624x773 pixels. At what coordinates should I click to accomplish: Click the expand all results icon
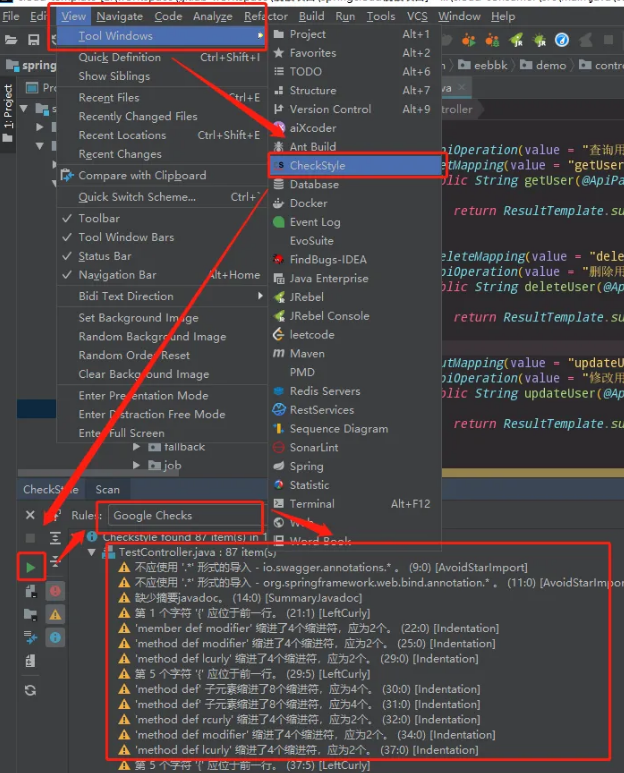pyautogui.click(x=55, y=538)
